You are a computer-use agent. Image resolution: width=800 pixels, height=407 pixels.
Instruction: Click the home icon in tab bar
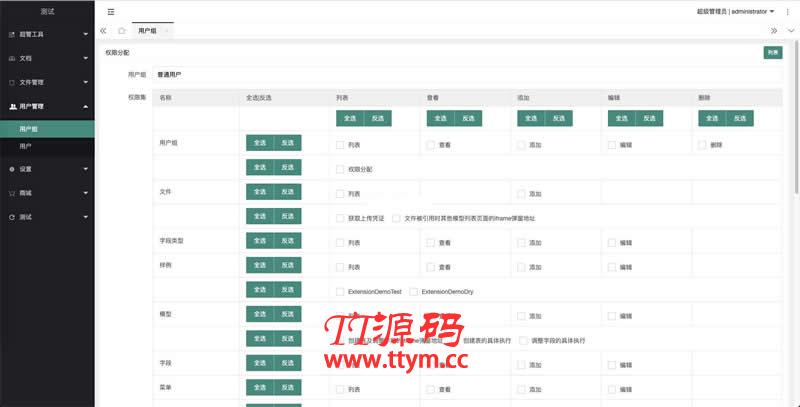click(121, 31)
